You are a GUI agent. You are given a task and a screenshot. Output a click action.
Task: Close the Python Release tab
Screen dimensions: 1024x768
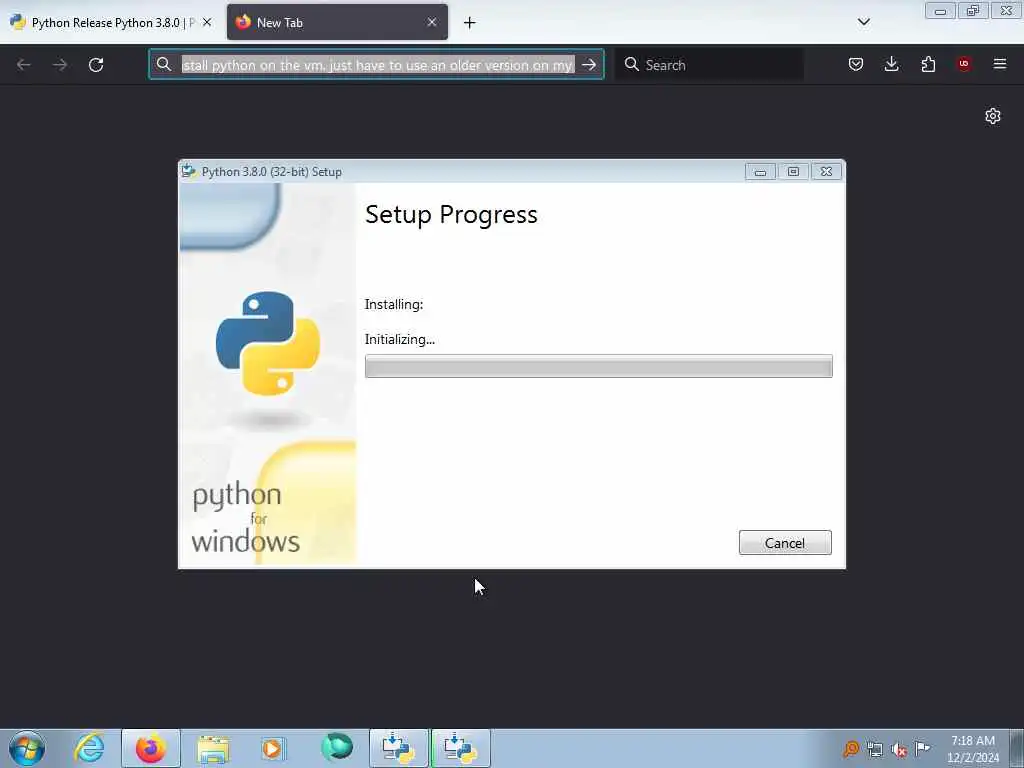click(x=207, y=22)
